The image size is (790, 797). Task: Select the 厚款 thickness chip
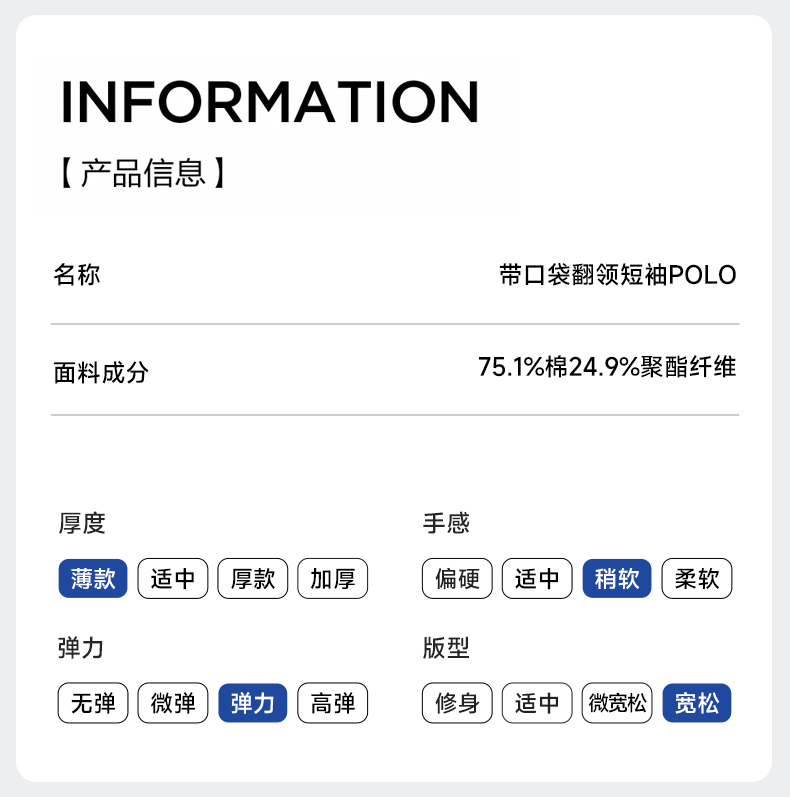click(253, 579)
